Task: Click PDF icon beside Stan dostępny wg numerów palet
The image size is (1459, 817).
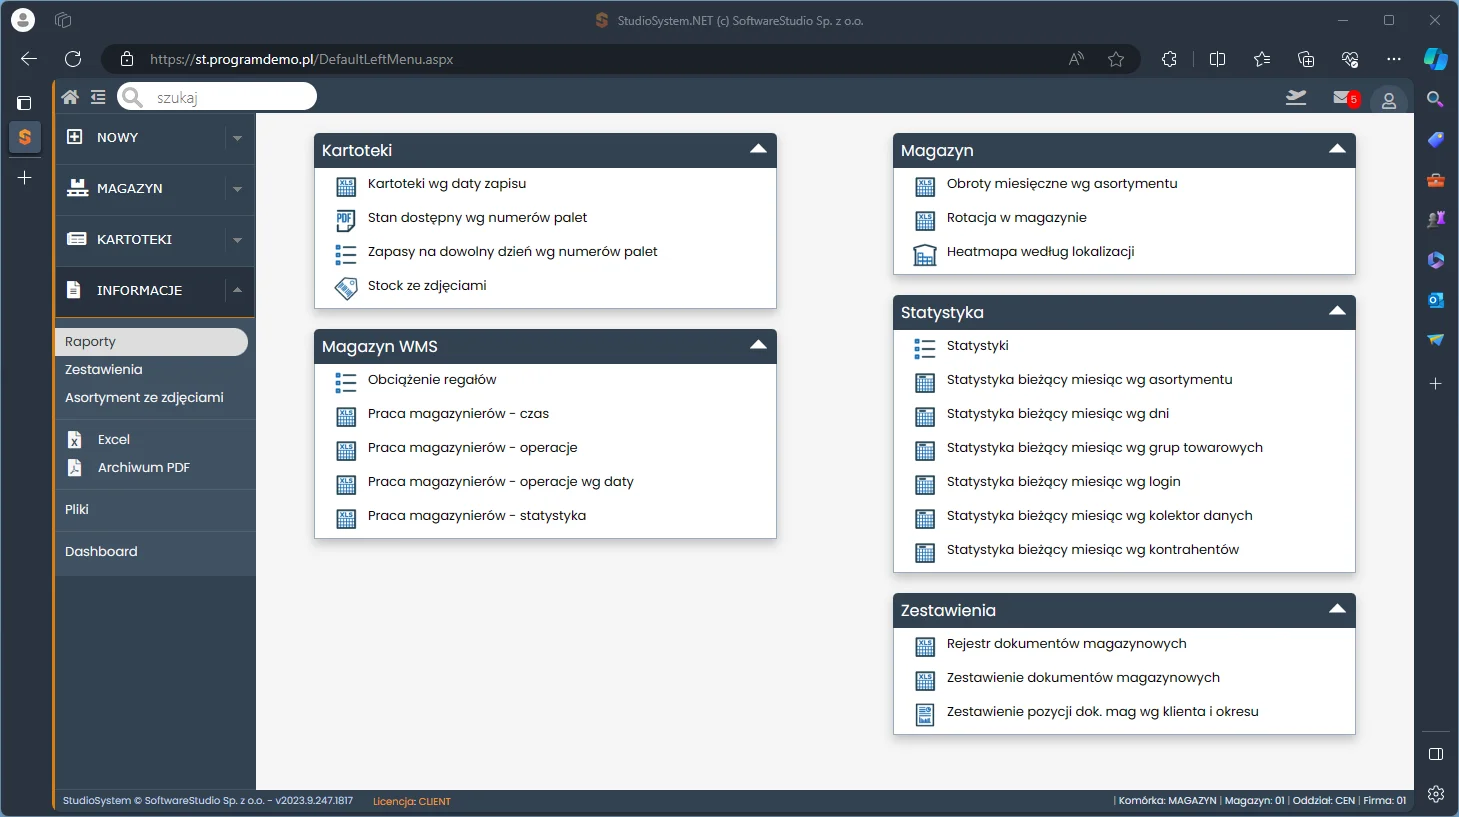Action: point(346,220)
